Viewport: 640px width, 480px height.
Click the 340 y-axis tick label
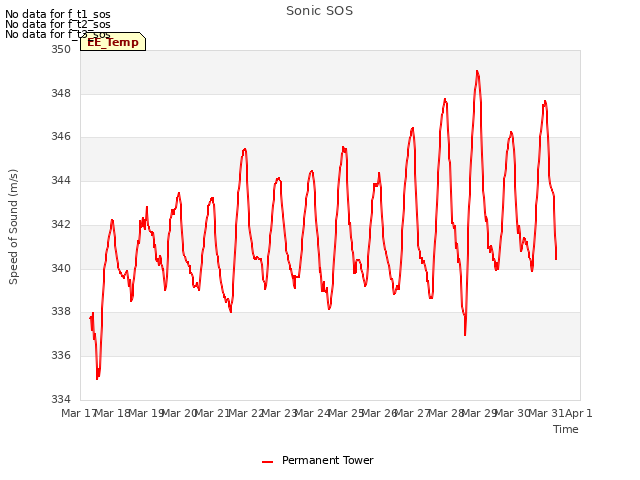pos(61,269)
